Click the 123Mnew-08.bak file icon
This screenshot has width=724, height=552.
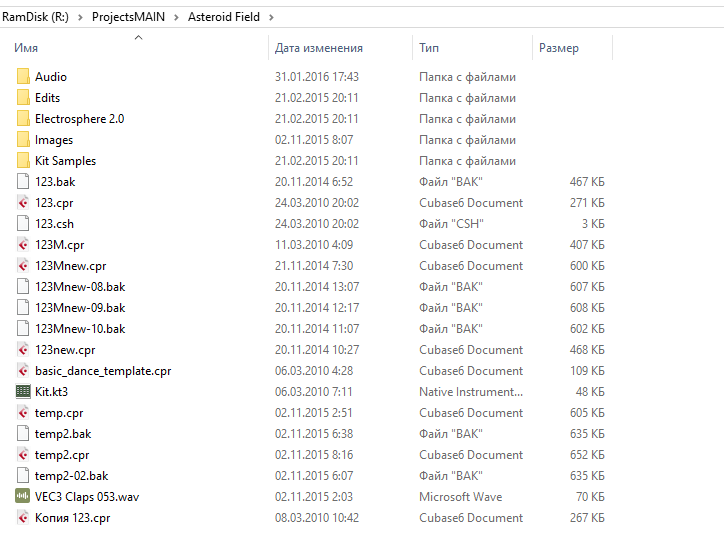(23, 287)
